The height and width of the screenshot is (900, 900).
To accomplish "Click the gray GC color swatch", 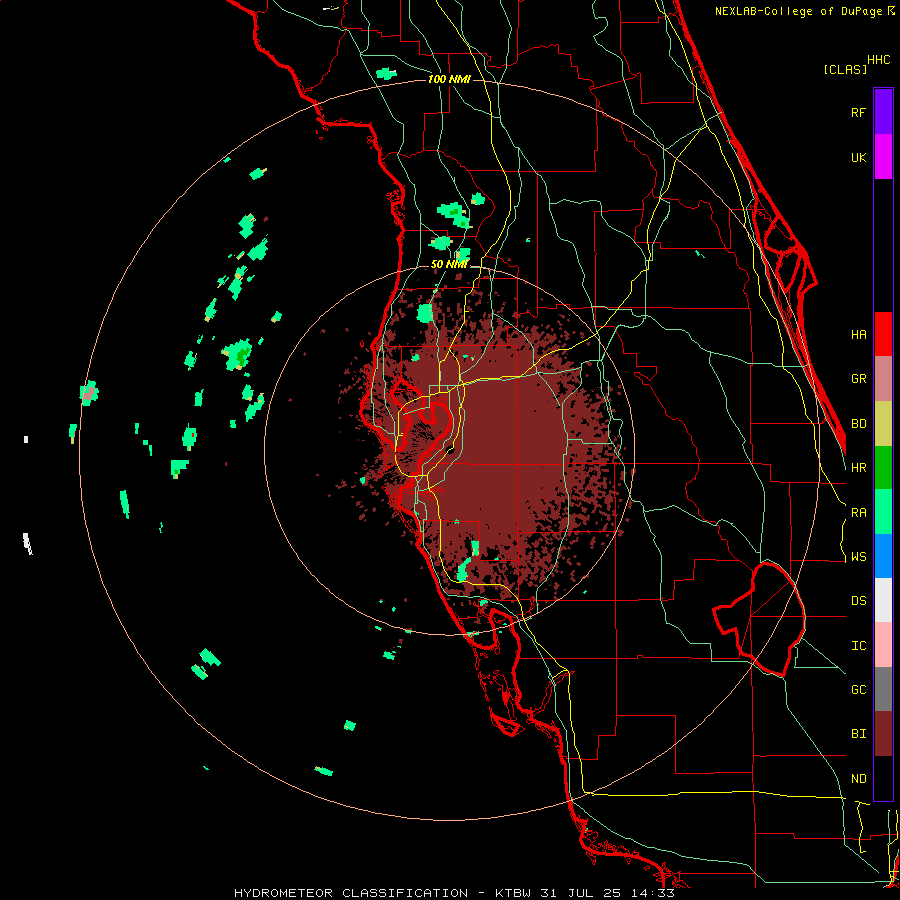I will [883, 689].
